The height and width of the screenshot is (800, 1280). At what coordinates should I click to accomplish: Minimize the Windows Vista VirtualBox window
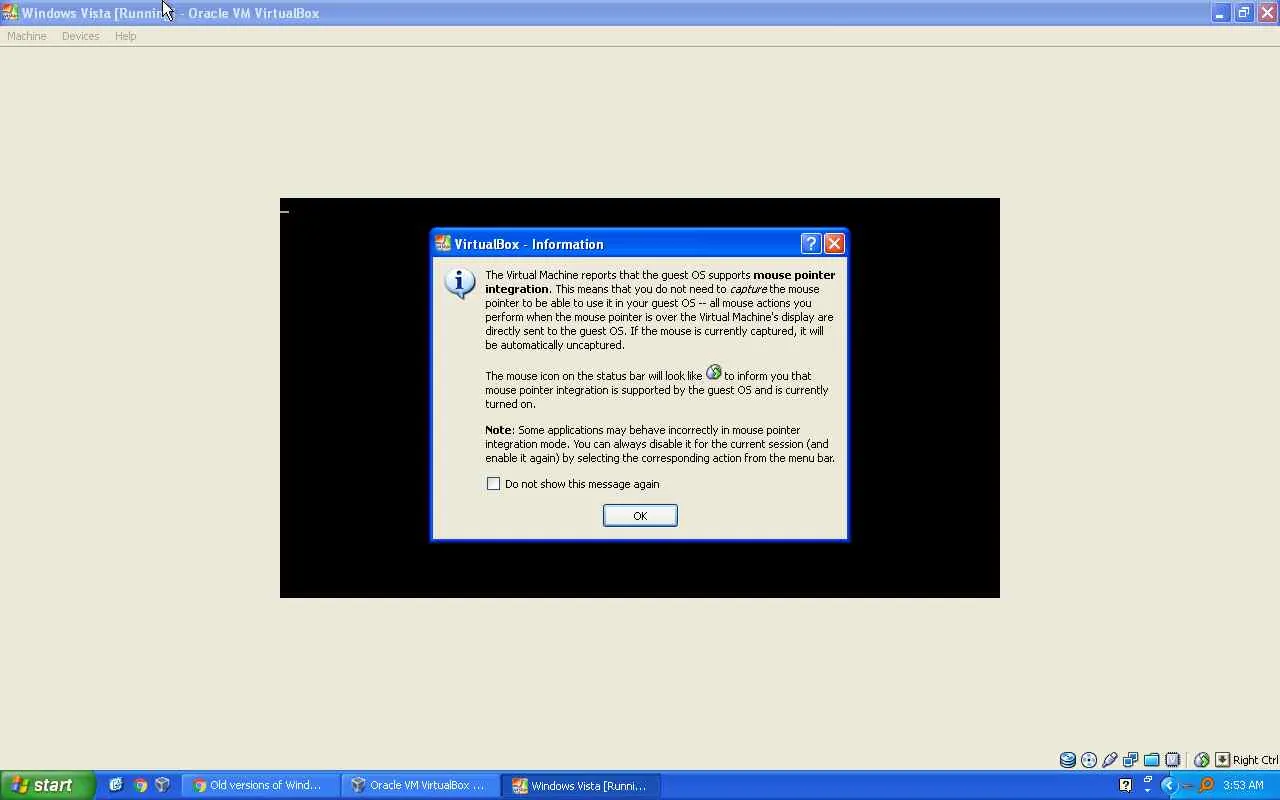(1220, 13)
